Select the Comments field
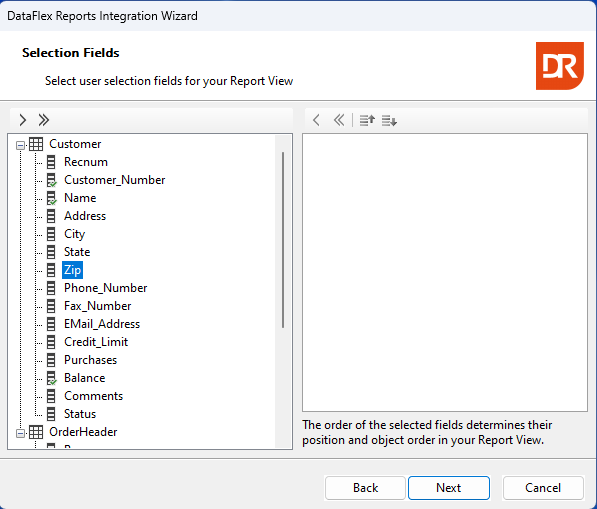This screenshot has width=597, height=509. [x=93, y=396]
